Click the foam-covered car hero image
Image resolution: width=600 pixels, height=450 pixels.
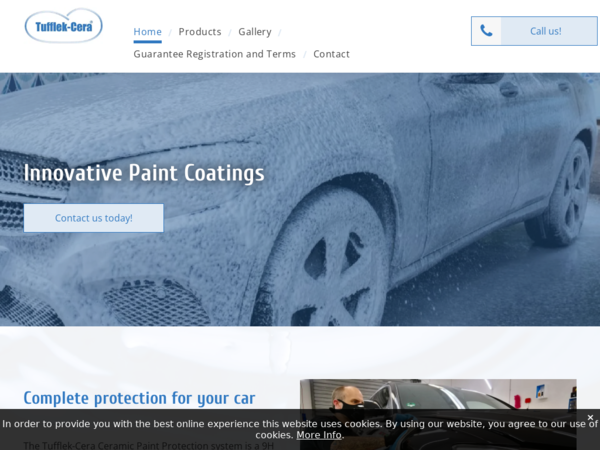click(300, 199)
